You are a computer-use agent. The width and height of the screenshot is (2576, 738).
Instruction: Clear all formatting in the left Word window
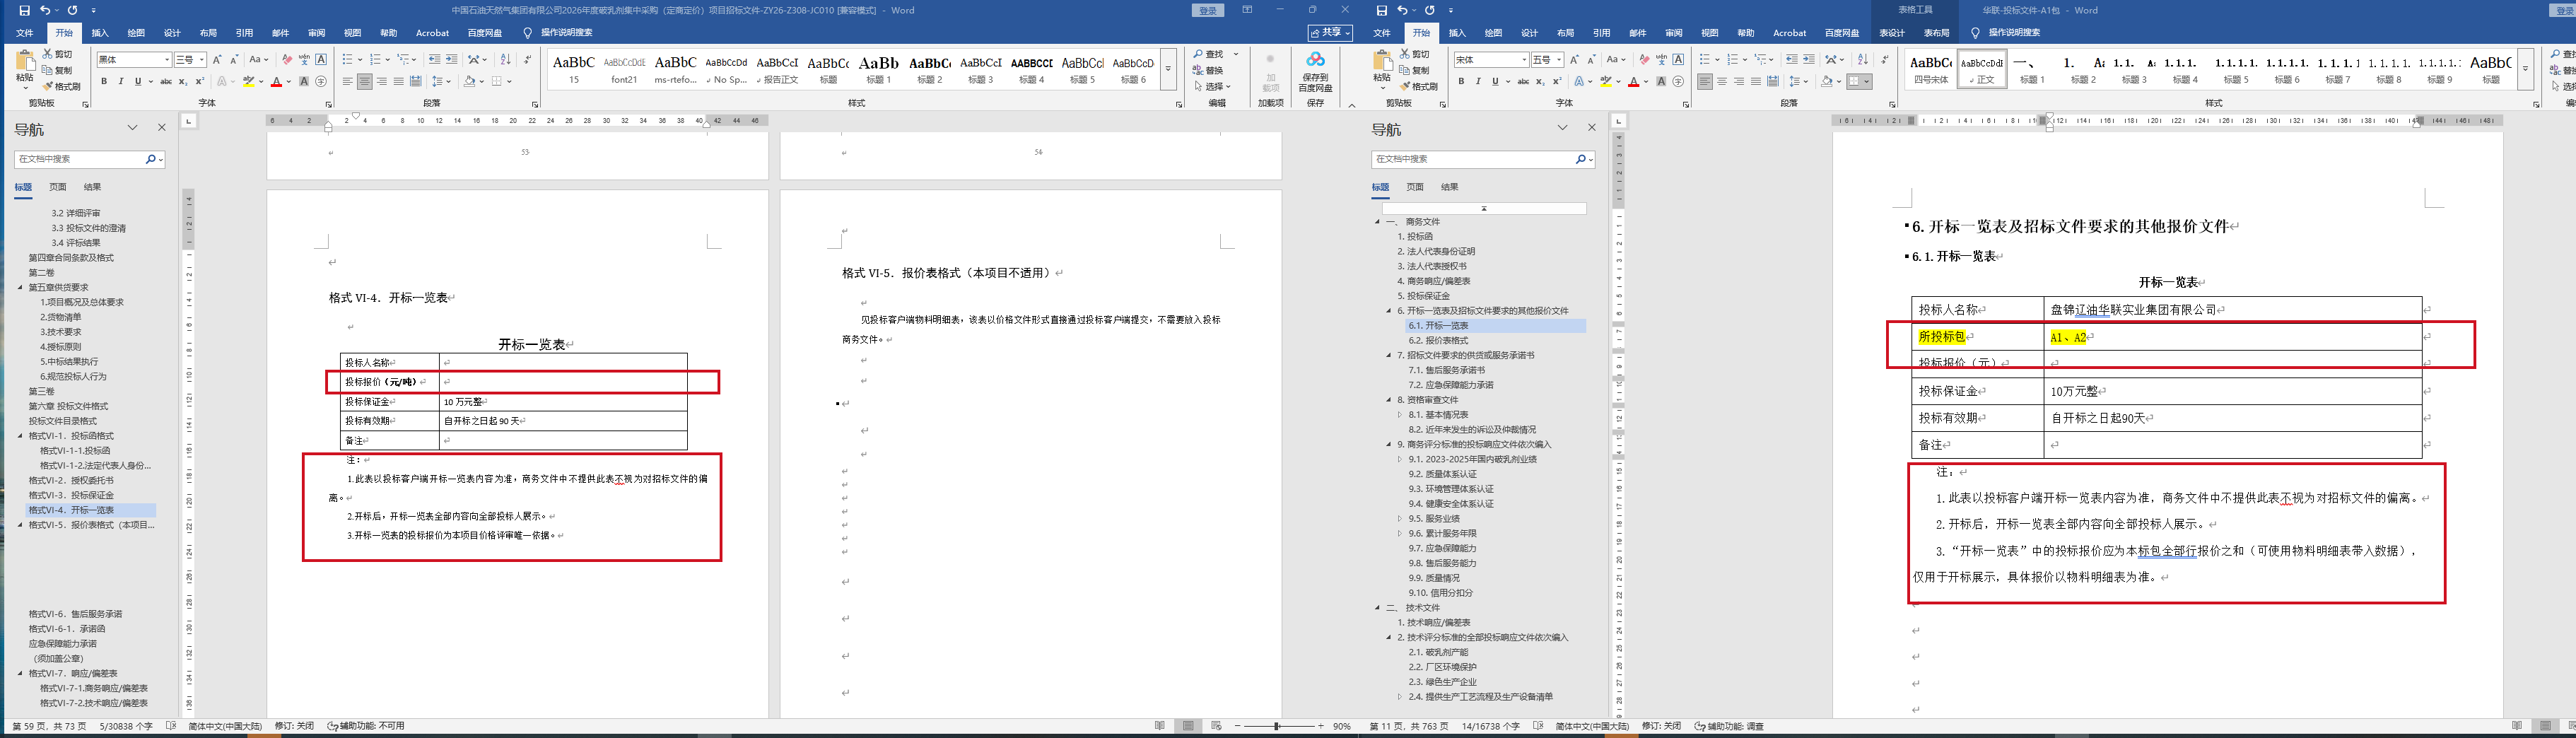[x=287, y=60]
